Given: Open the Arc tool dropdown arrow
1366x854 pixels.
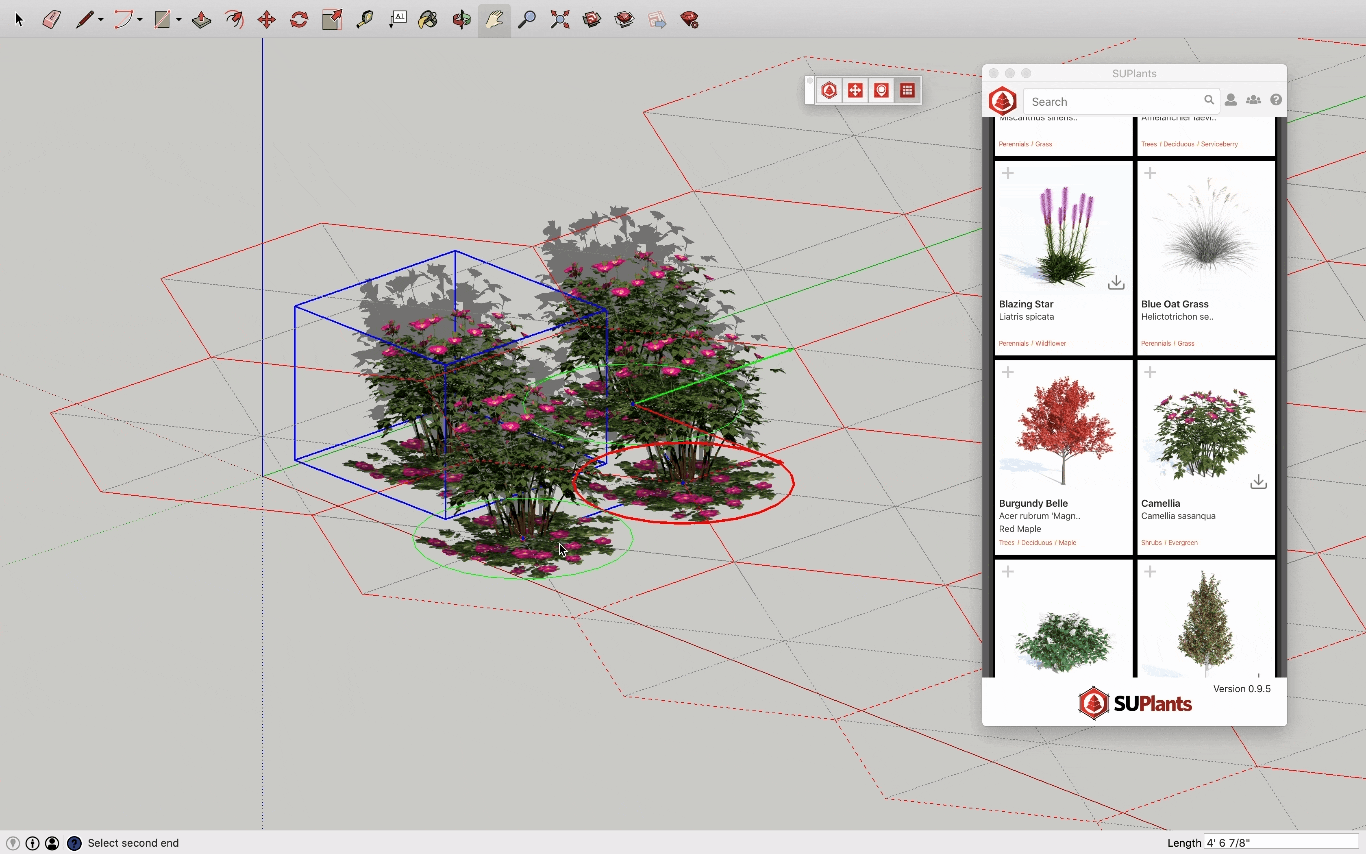Looking at the screenshot, I should (138, 18).
